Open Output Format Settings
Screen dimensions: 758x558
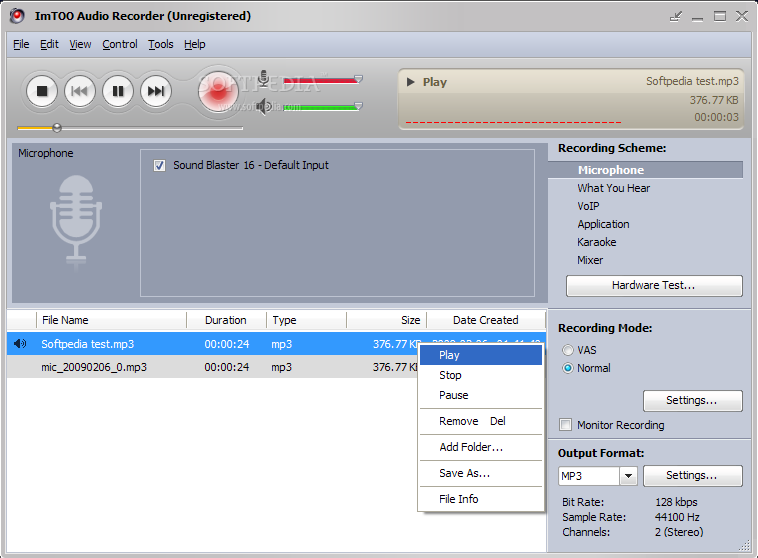(692, 475)
